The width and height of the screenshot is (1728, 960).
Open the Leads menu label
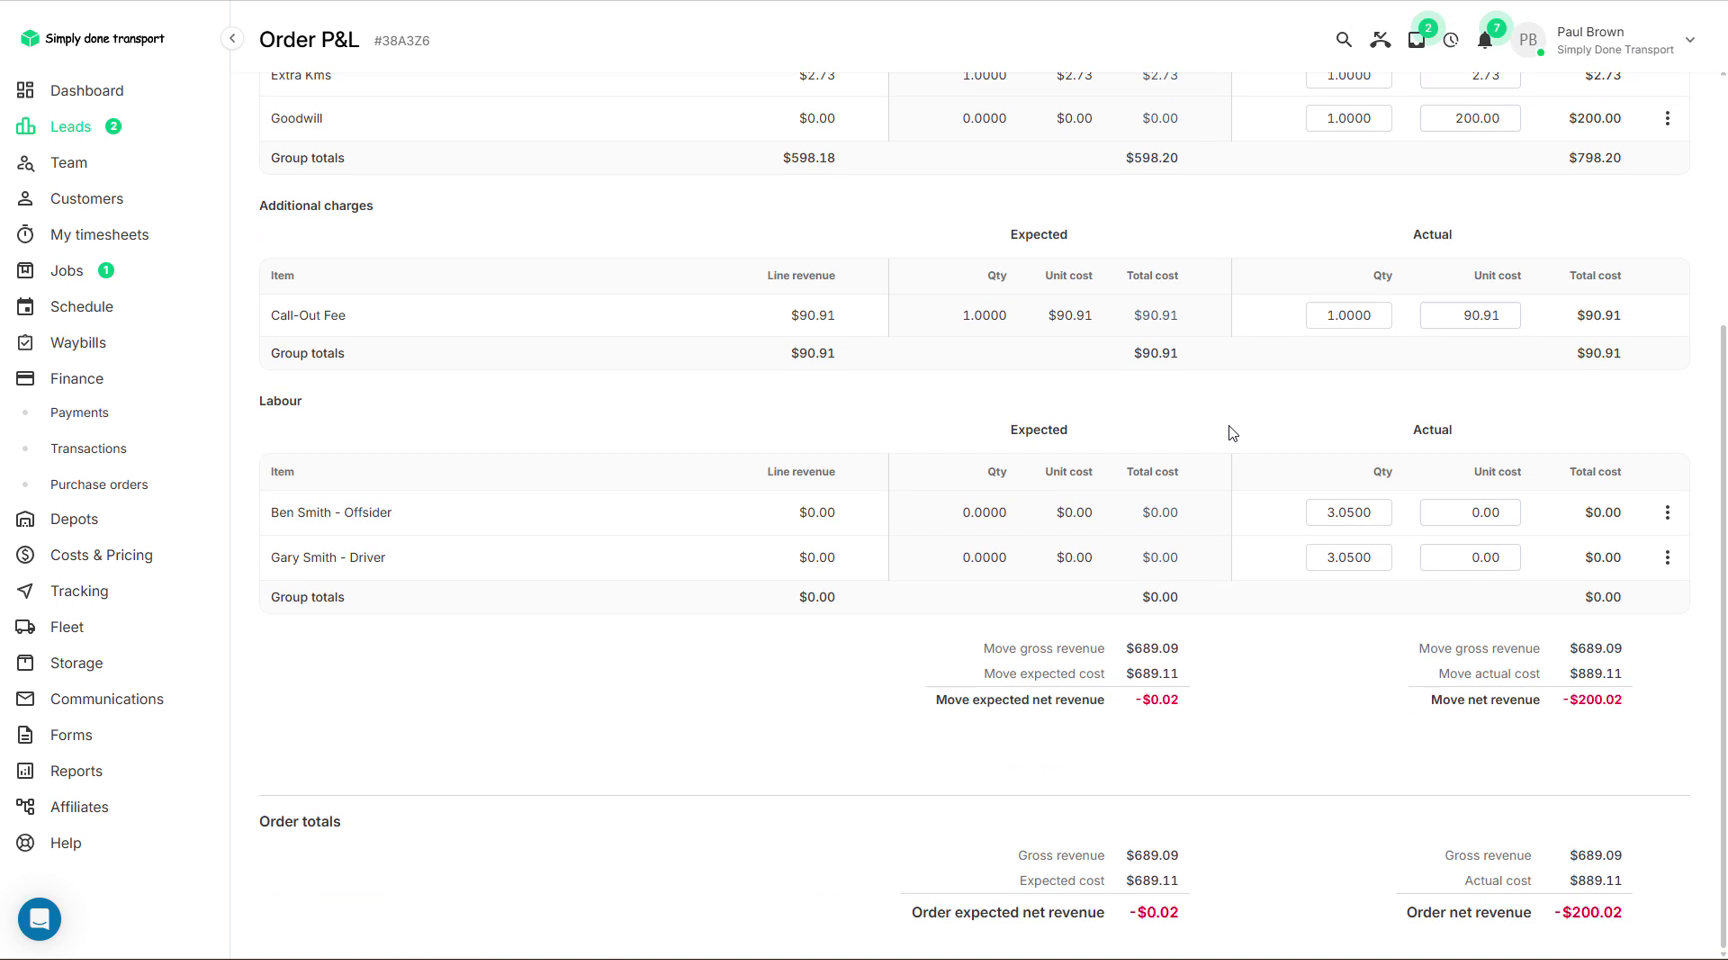[x=70, y=126]
